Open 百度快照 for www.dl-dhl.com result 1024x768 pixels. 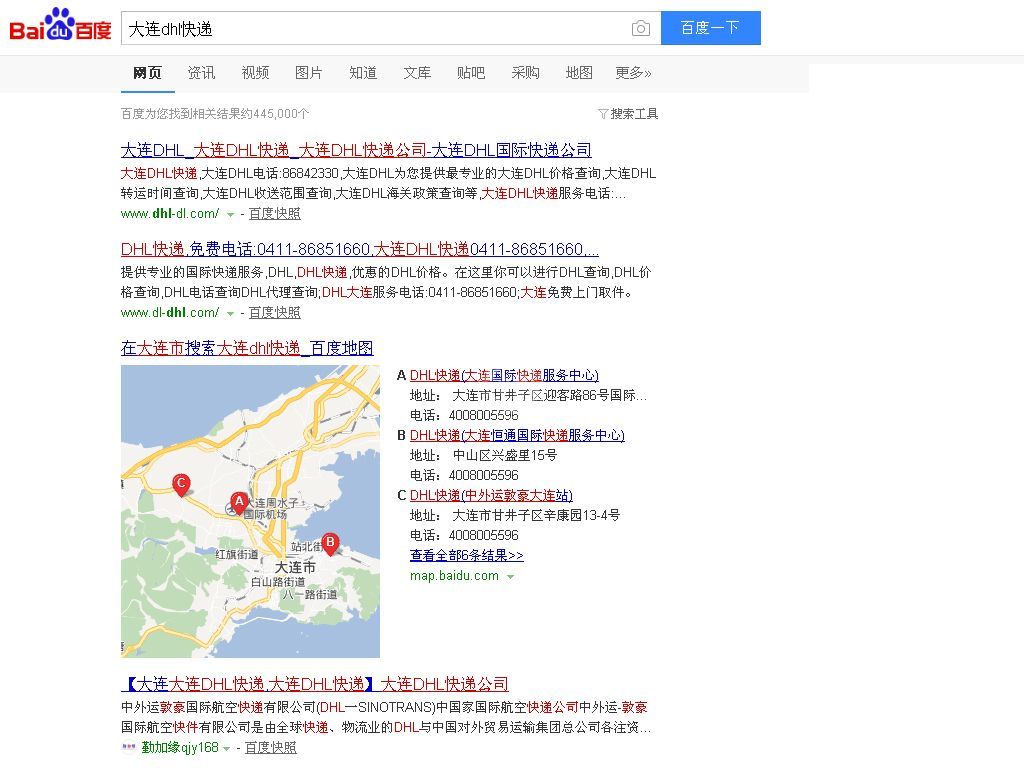tap(275, 313)
